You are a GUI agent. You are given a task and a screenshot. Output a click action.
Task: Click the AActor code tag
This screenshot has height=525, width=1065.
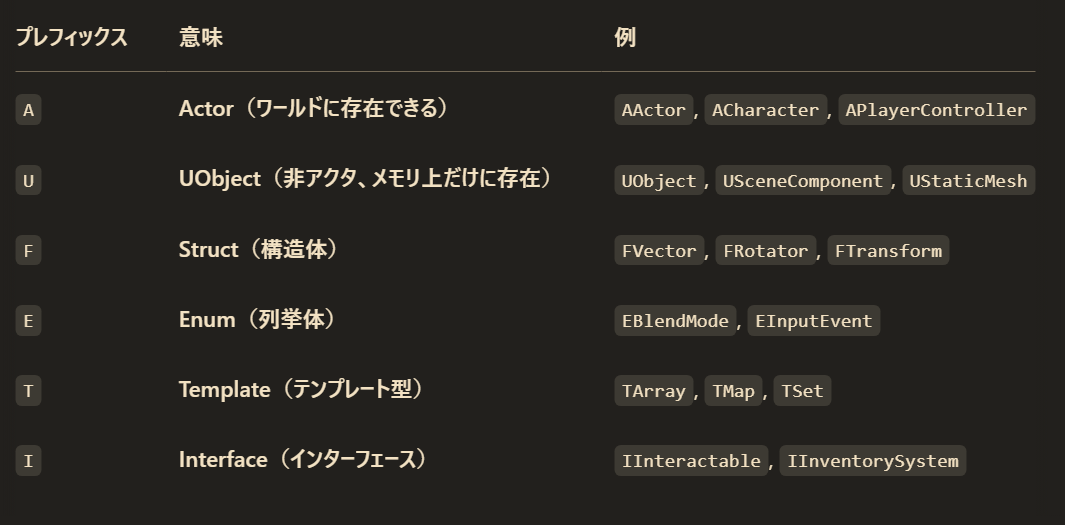[x=653, y=110]
